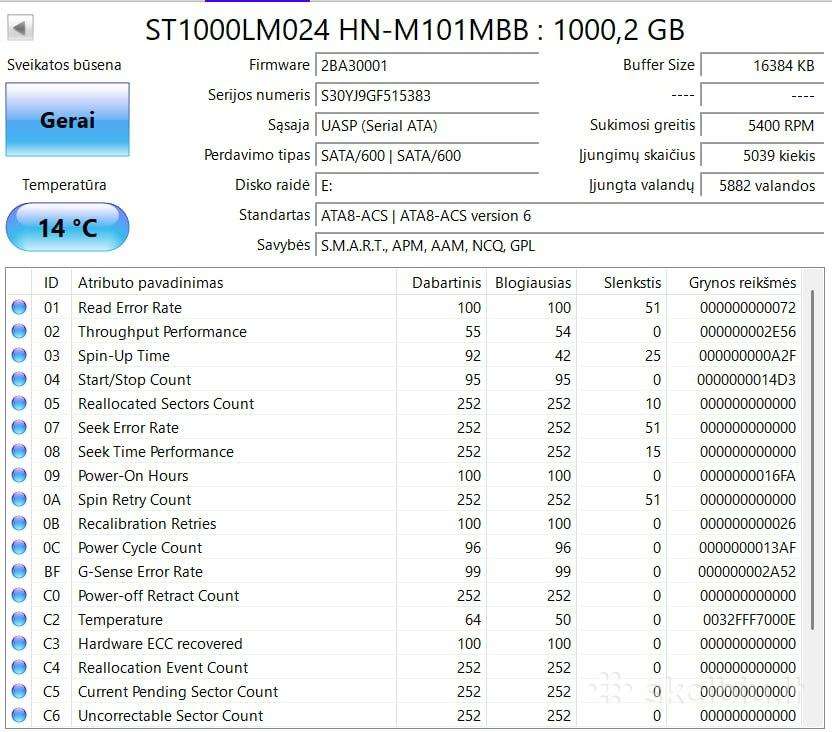The image size is (832, 732).
Task: Select the G-Sense Error Rate attribute name
Action: [141, 572]
